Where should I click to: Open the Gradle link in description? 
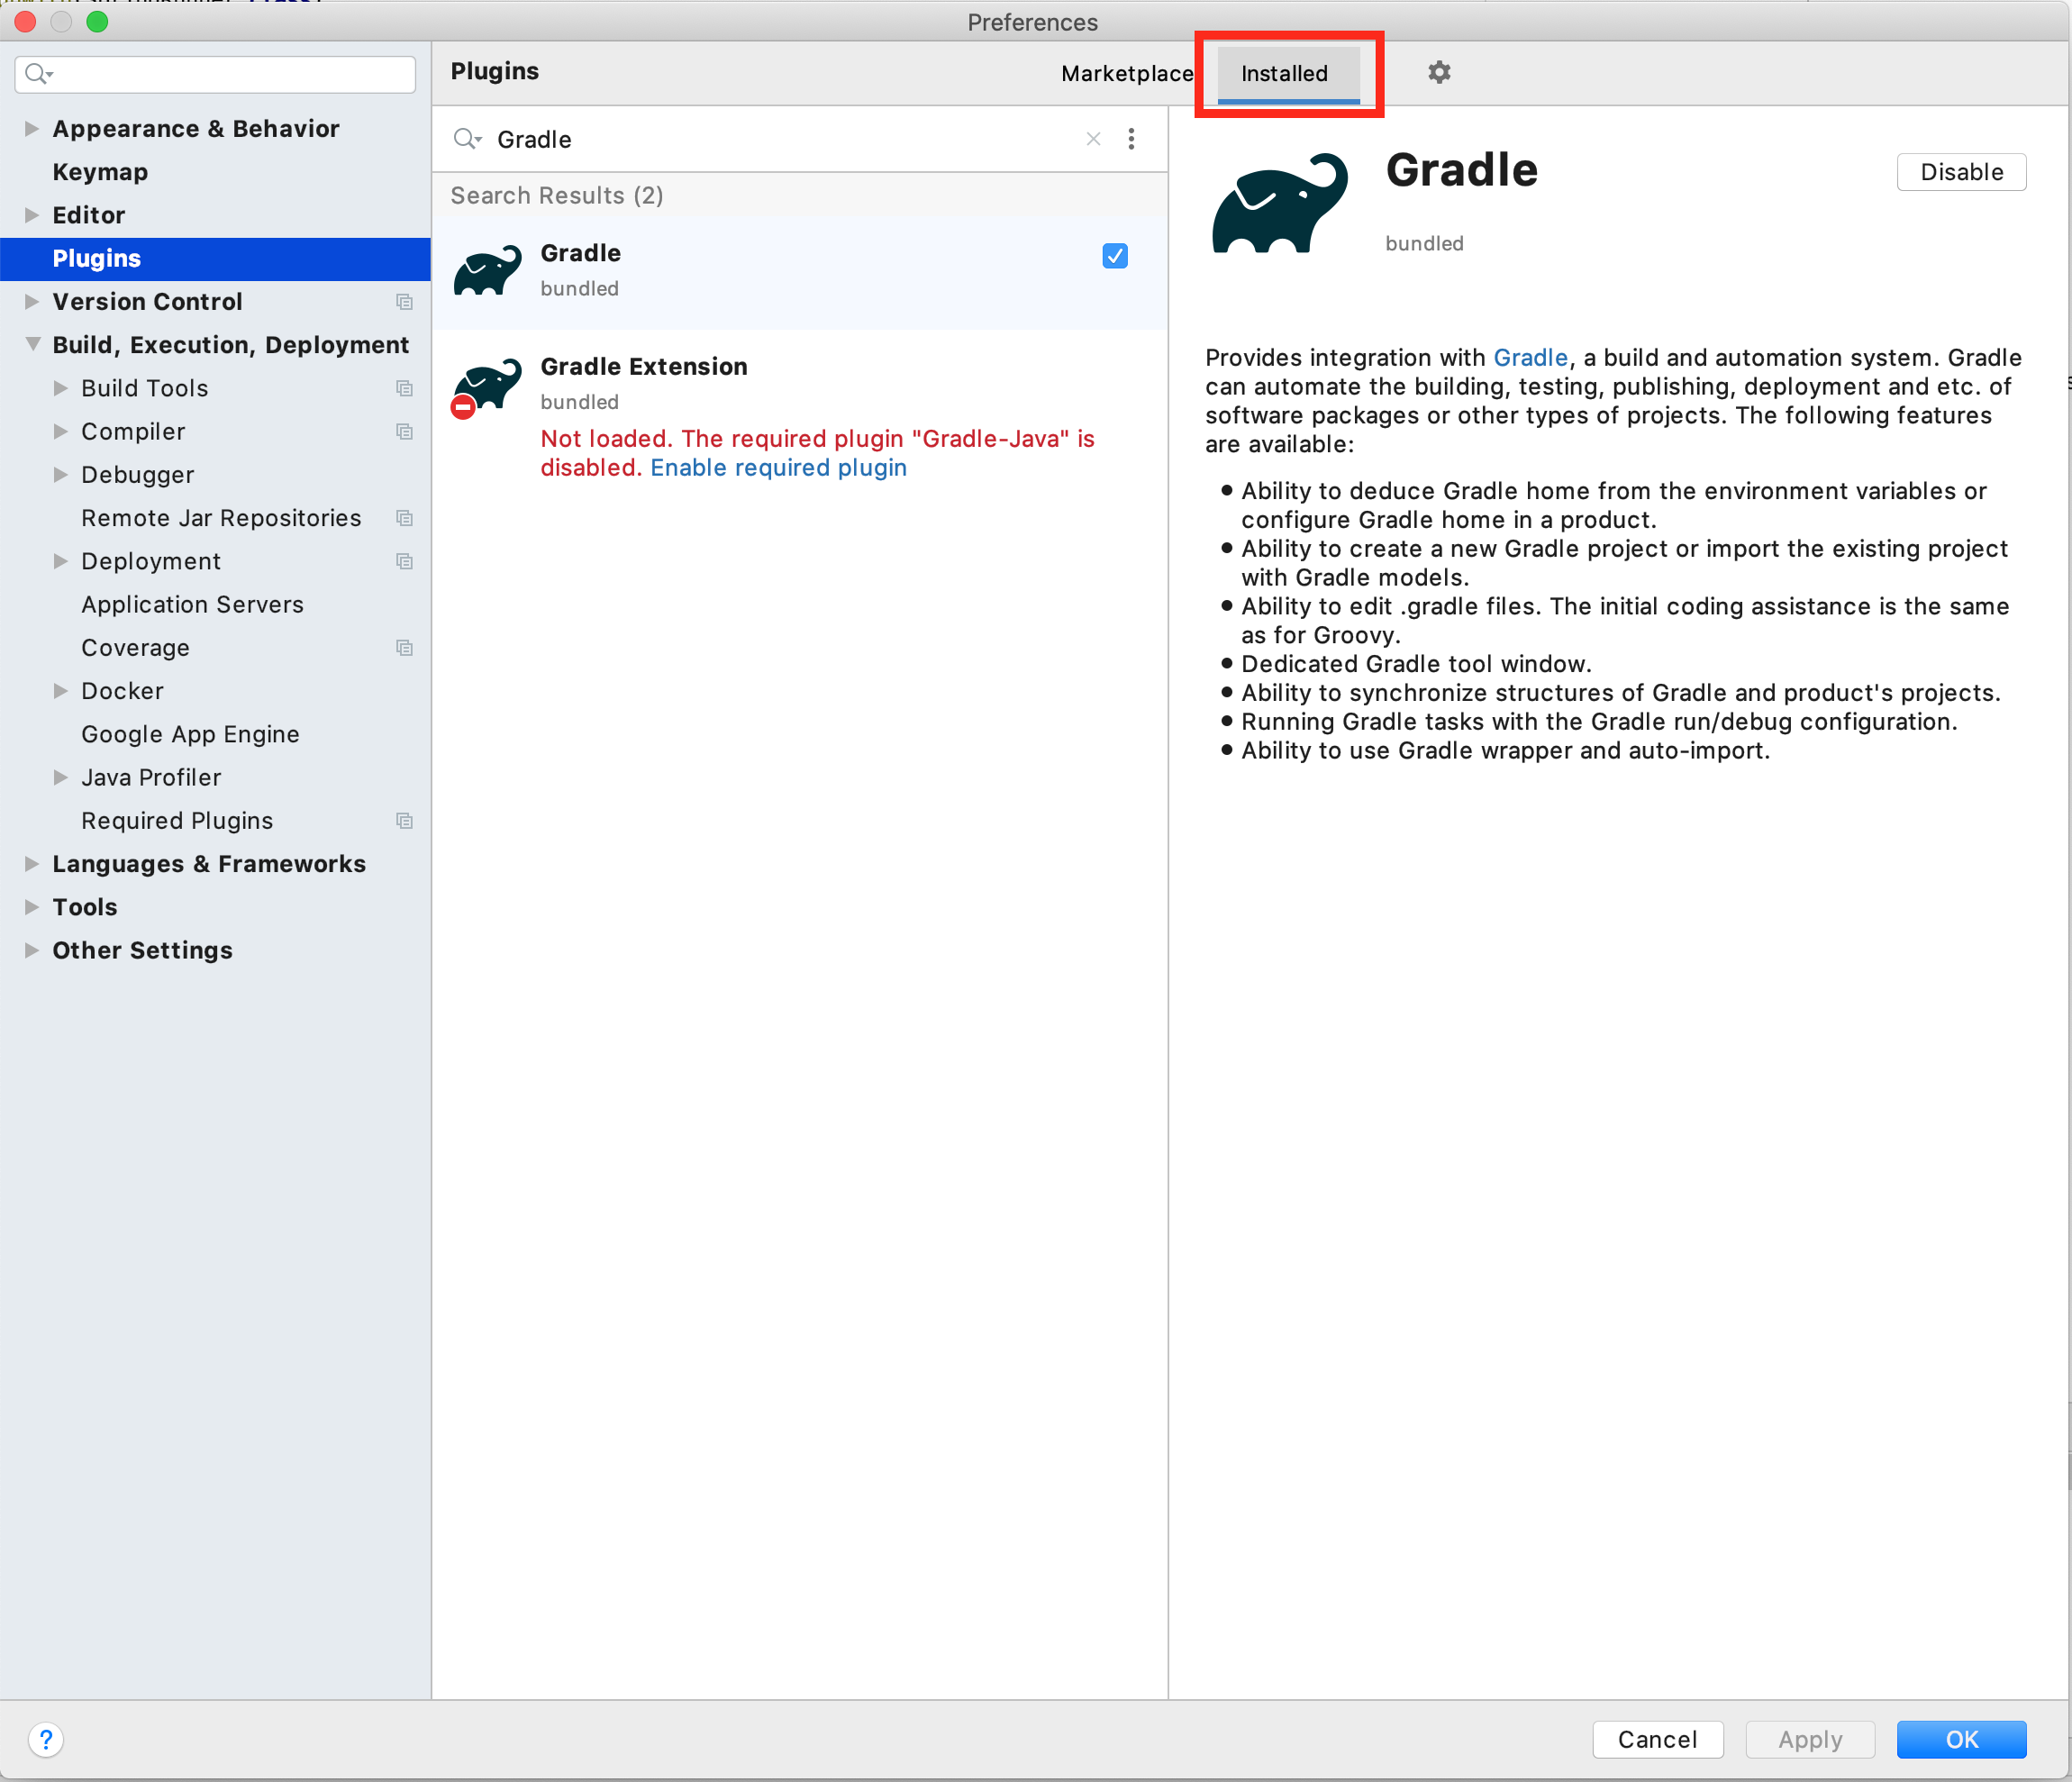click(x=1529, y=358)
